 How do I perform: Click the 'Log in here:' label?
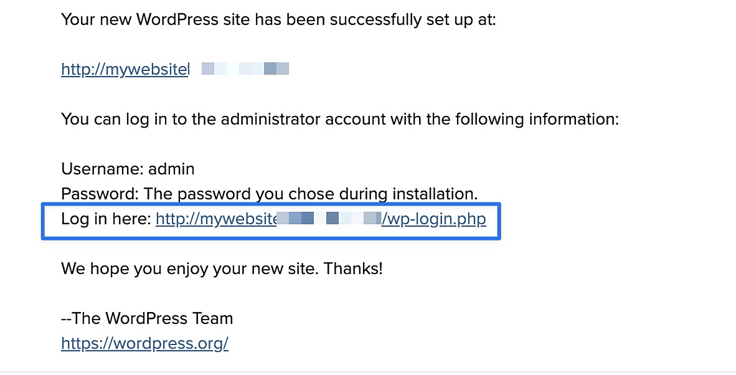coord(107,219)
